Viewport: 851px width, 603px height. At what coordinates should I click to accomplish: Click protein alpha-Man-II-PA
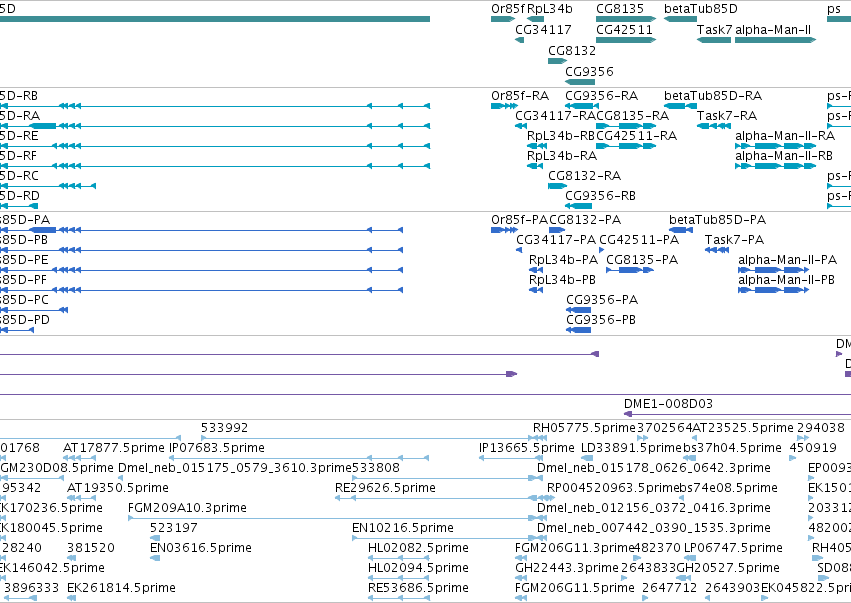click(788, 260)
